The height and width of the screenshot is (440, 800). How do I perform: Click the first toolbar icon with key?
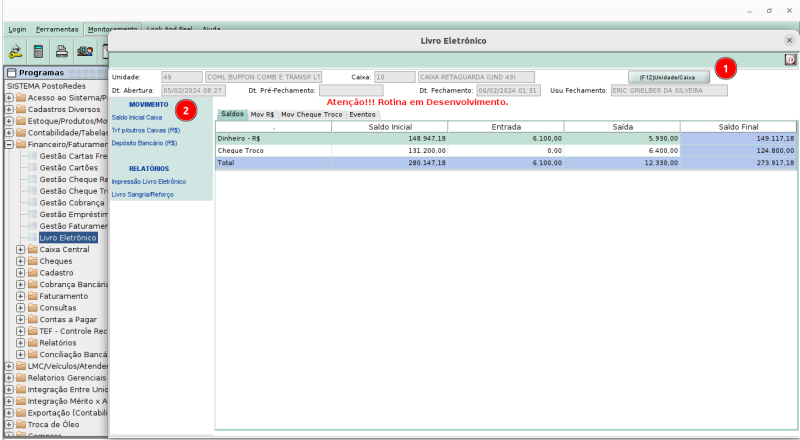point(16,50)
